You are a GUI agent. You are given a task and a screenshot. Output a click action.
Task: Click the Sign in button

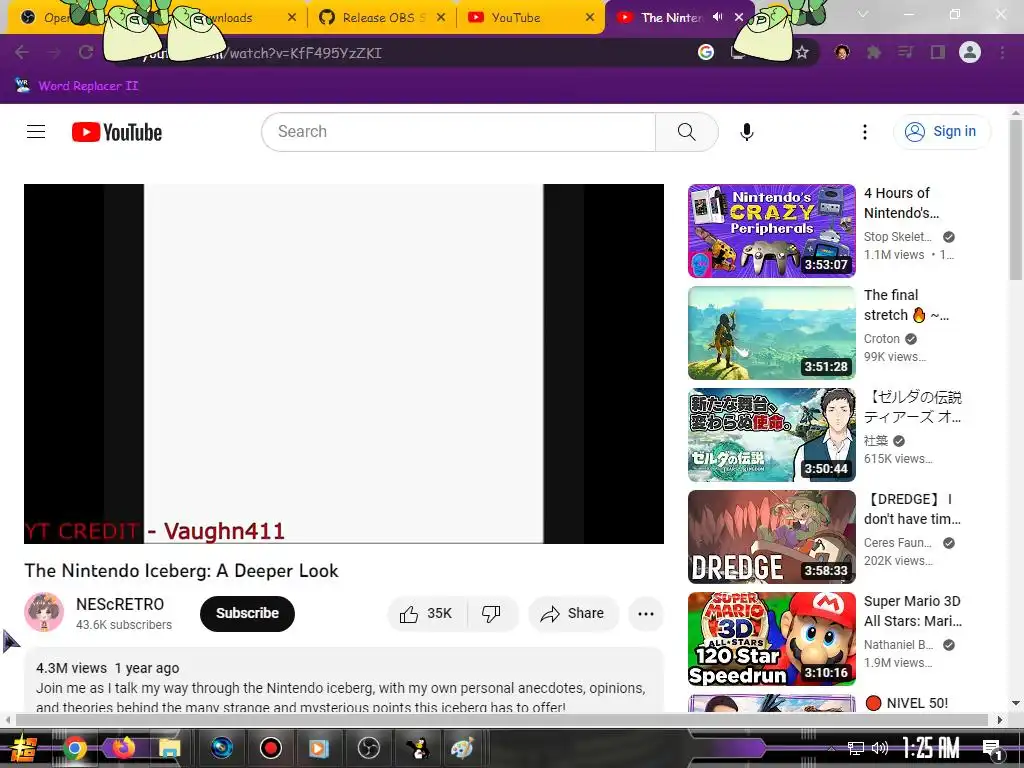click(942, 132)
